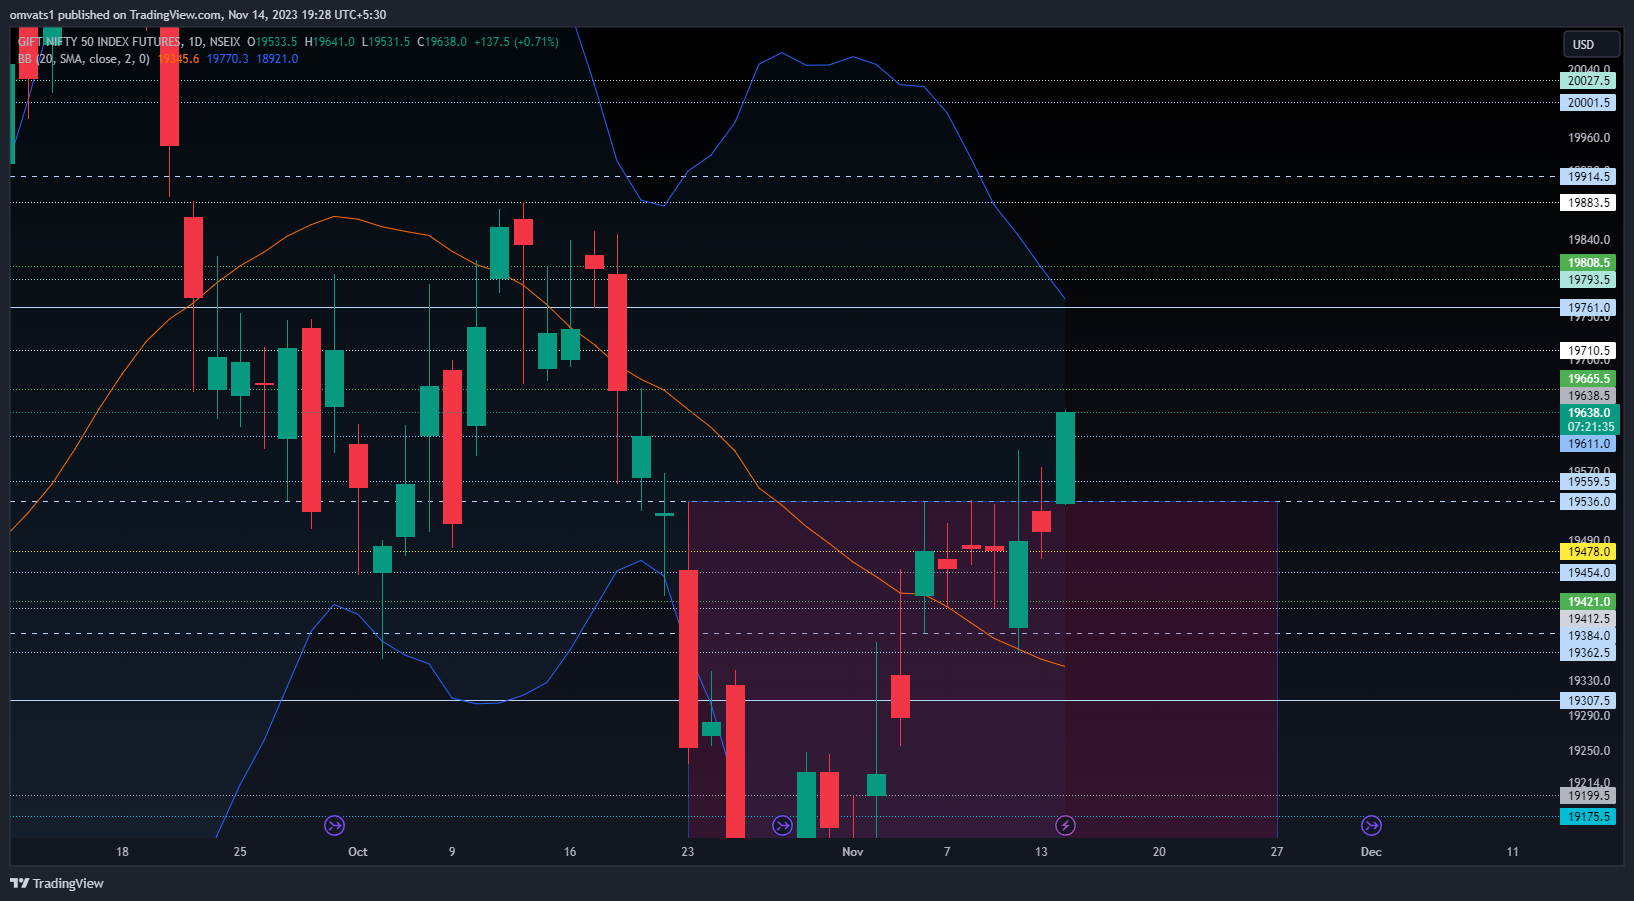Click the contract rollover icon near Oct
This screenshot has height=901, width=1634.
point(334,825)
